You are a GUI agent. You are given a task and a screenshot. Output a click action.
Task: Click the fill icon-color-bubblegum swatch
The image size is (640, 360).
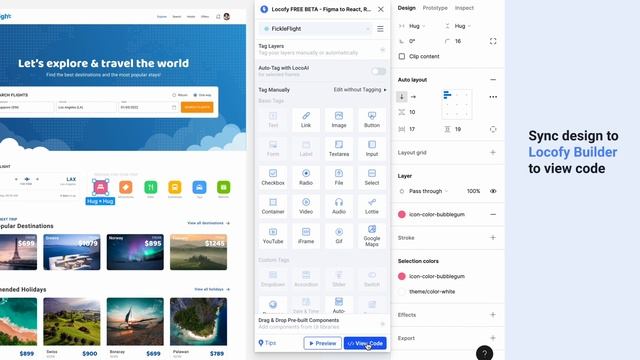pos(402,214)
